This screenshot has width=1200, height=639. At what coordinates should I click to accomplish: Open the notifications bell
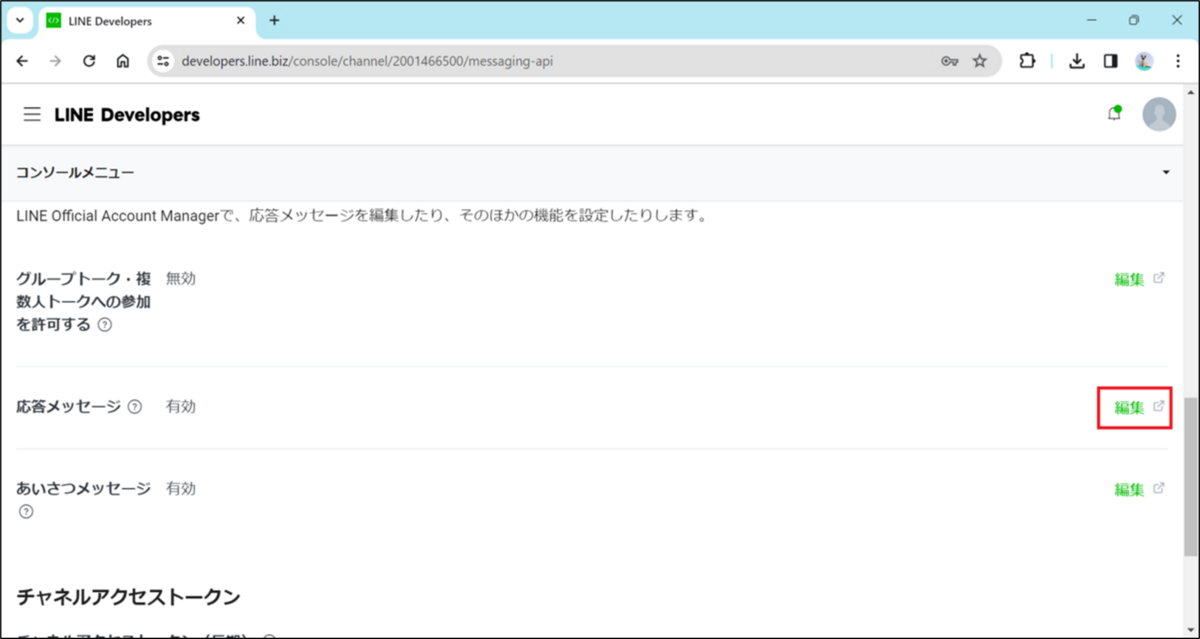click(x=1114, y=114)
